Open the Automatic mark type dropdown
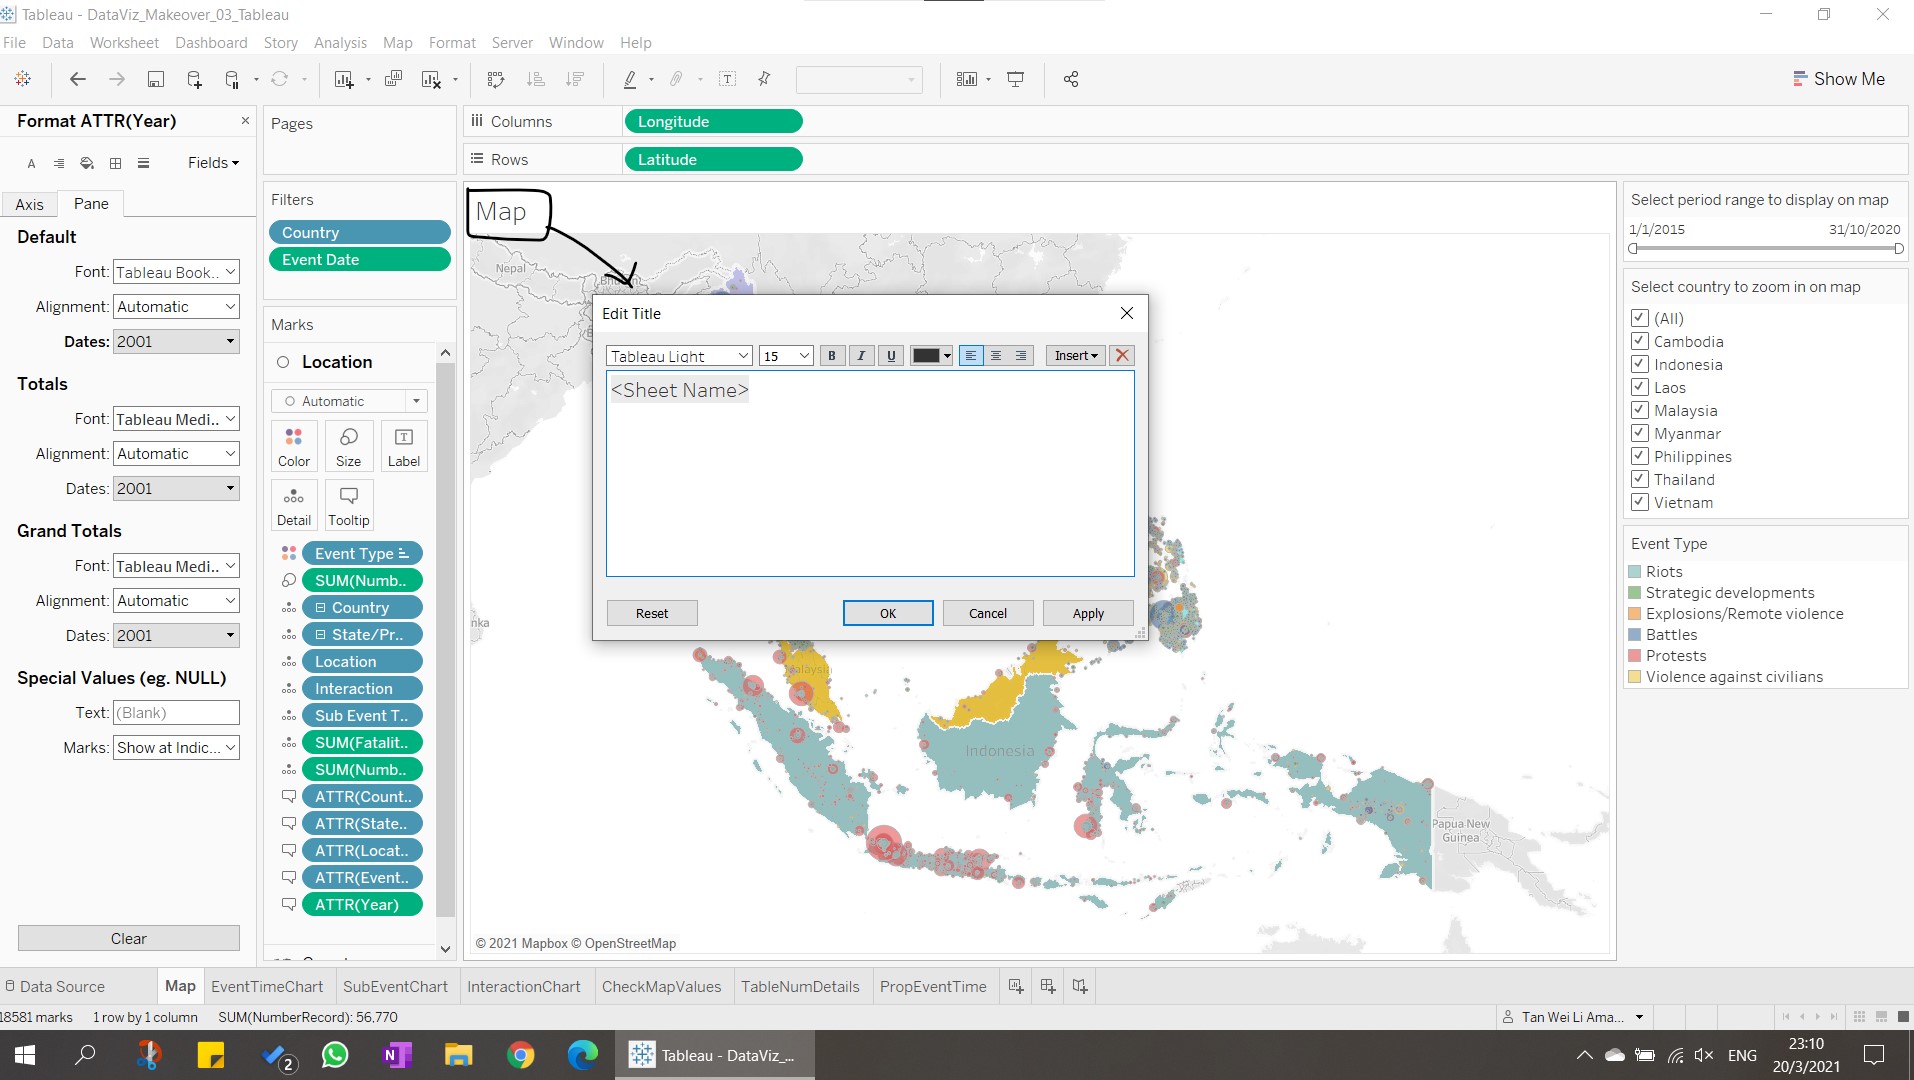This screenshot has height=1080, width=1914. tap(349, 401)
